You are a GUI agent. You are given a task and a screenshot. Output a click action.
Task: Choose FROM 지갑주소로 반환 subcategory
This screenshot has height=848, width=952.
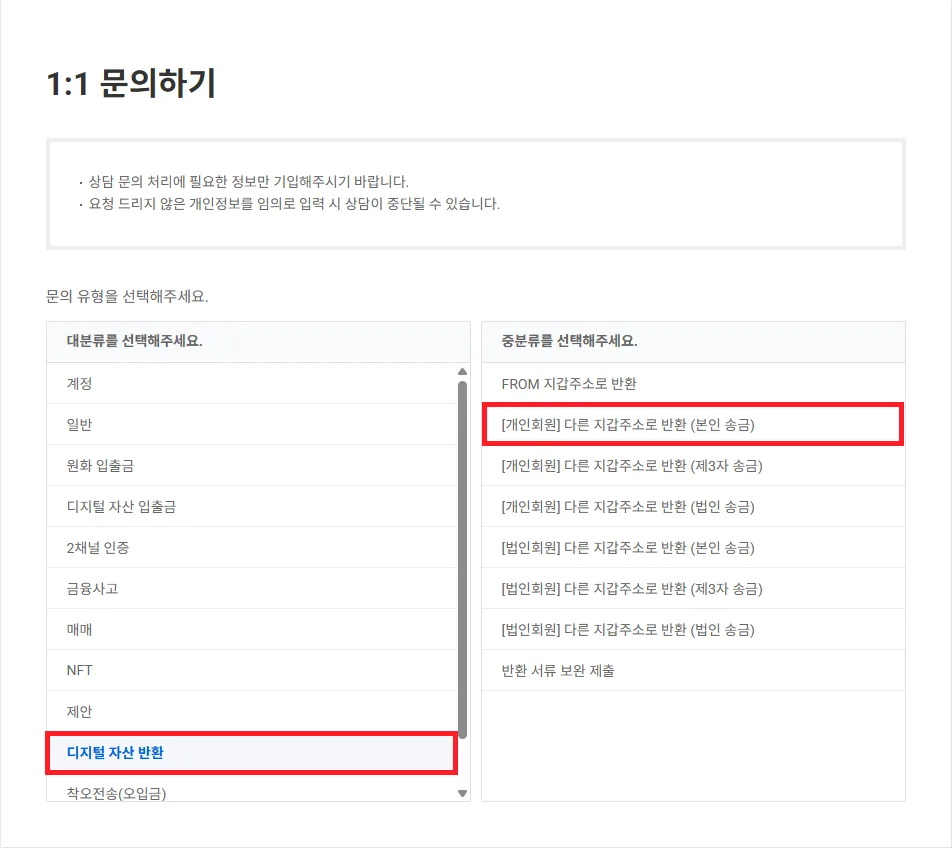[x=693, y=384]
